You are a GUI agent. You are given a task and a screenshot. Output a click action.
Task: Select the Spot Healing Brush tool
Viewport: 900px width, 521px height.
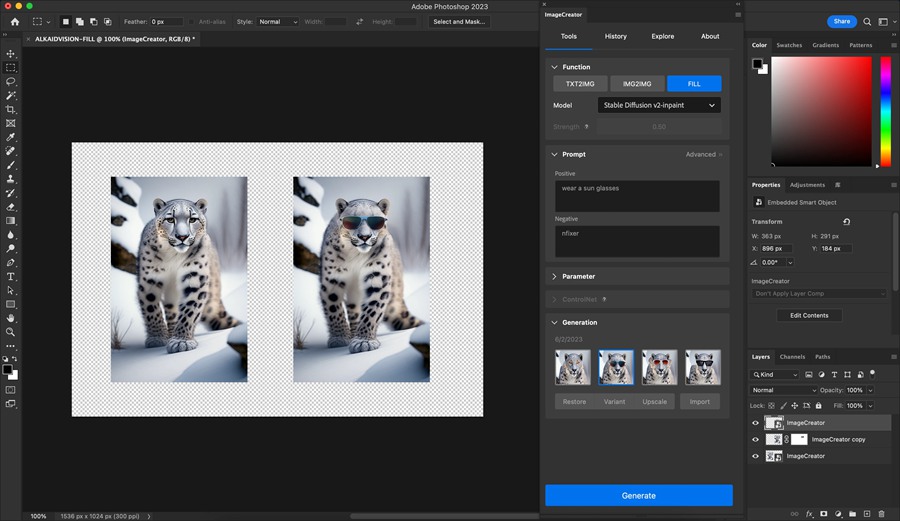10,151
